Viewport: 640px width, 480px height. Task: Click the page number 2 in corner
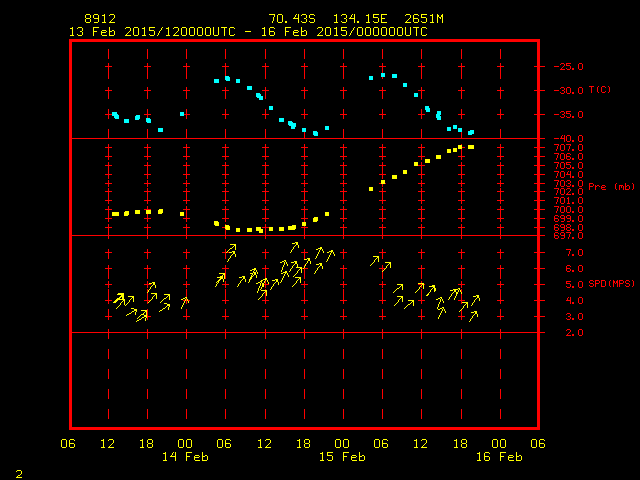click(x=19, y=474)
